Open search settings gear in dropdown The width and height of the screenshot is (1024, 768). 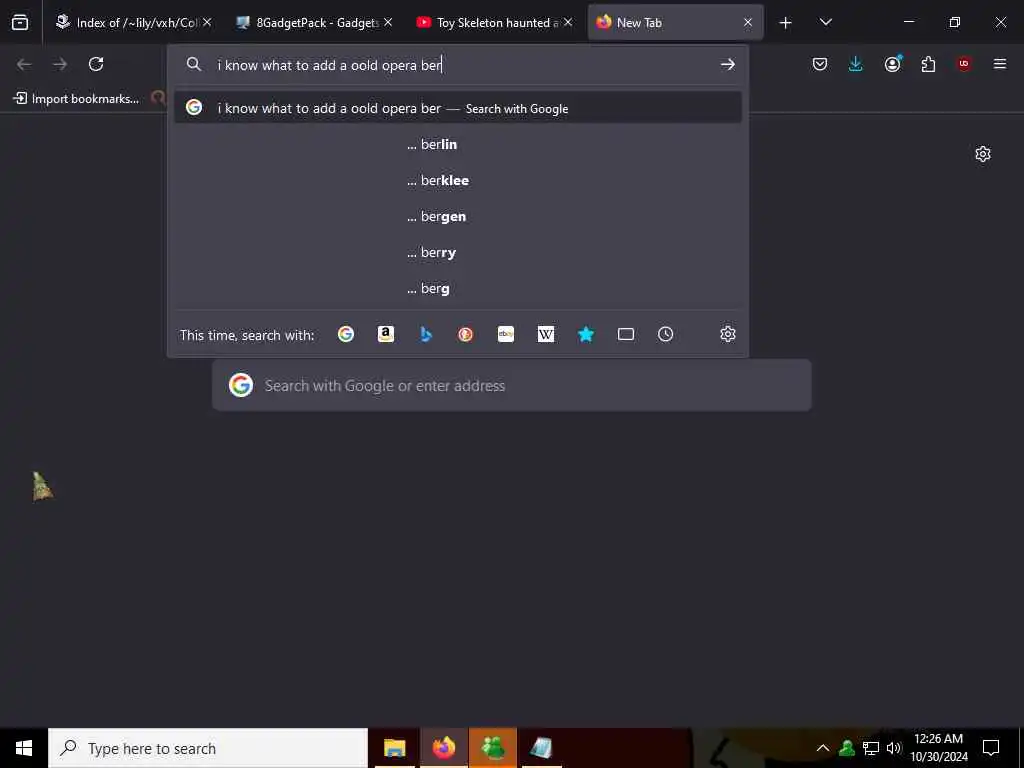pyautogui.click(x=728, y=334)
